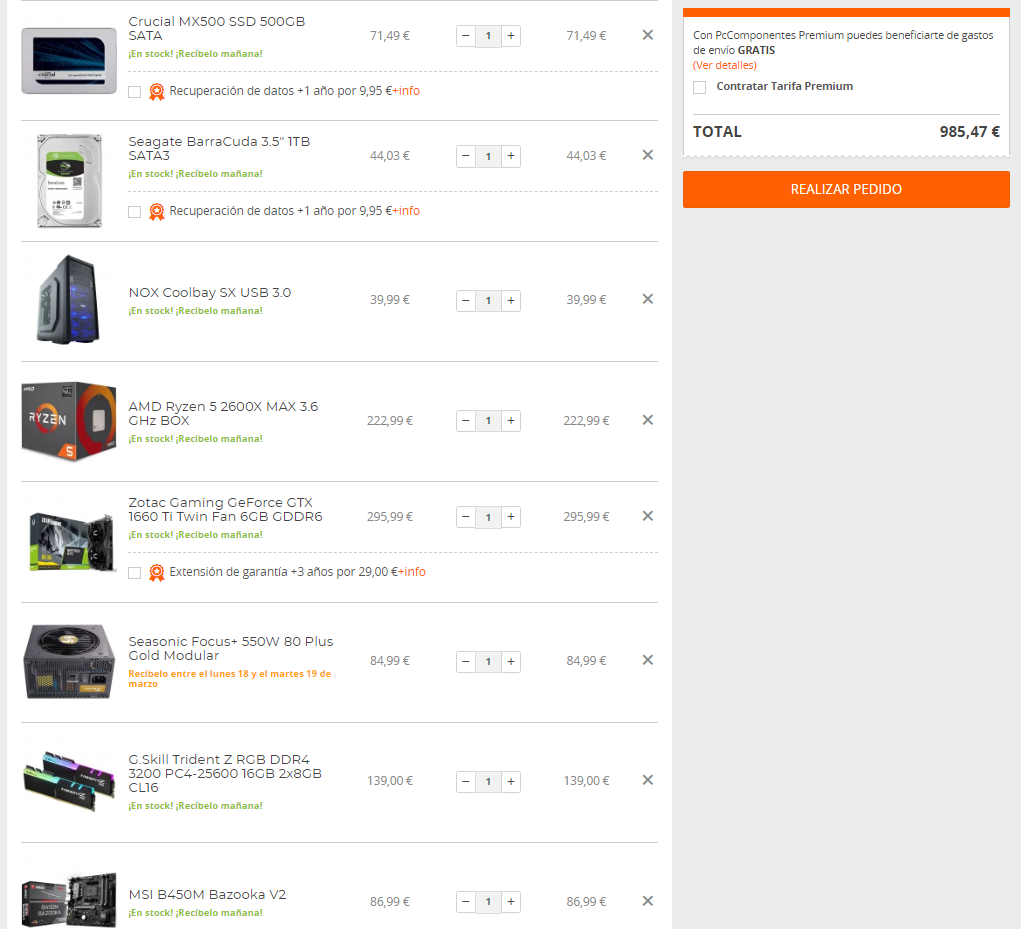Click Seasonic Focus+ quantity field
This screenshot has width=1021, height=929.
click(x=488, y=661)
